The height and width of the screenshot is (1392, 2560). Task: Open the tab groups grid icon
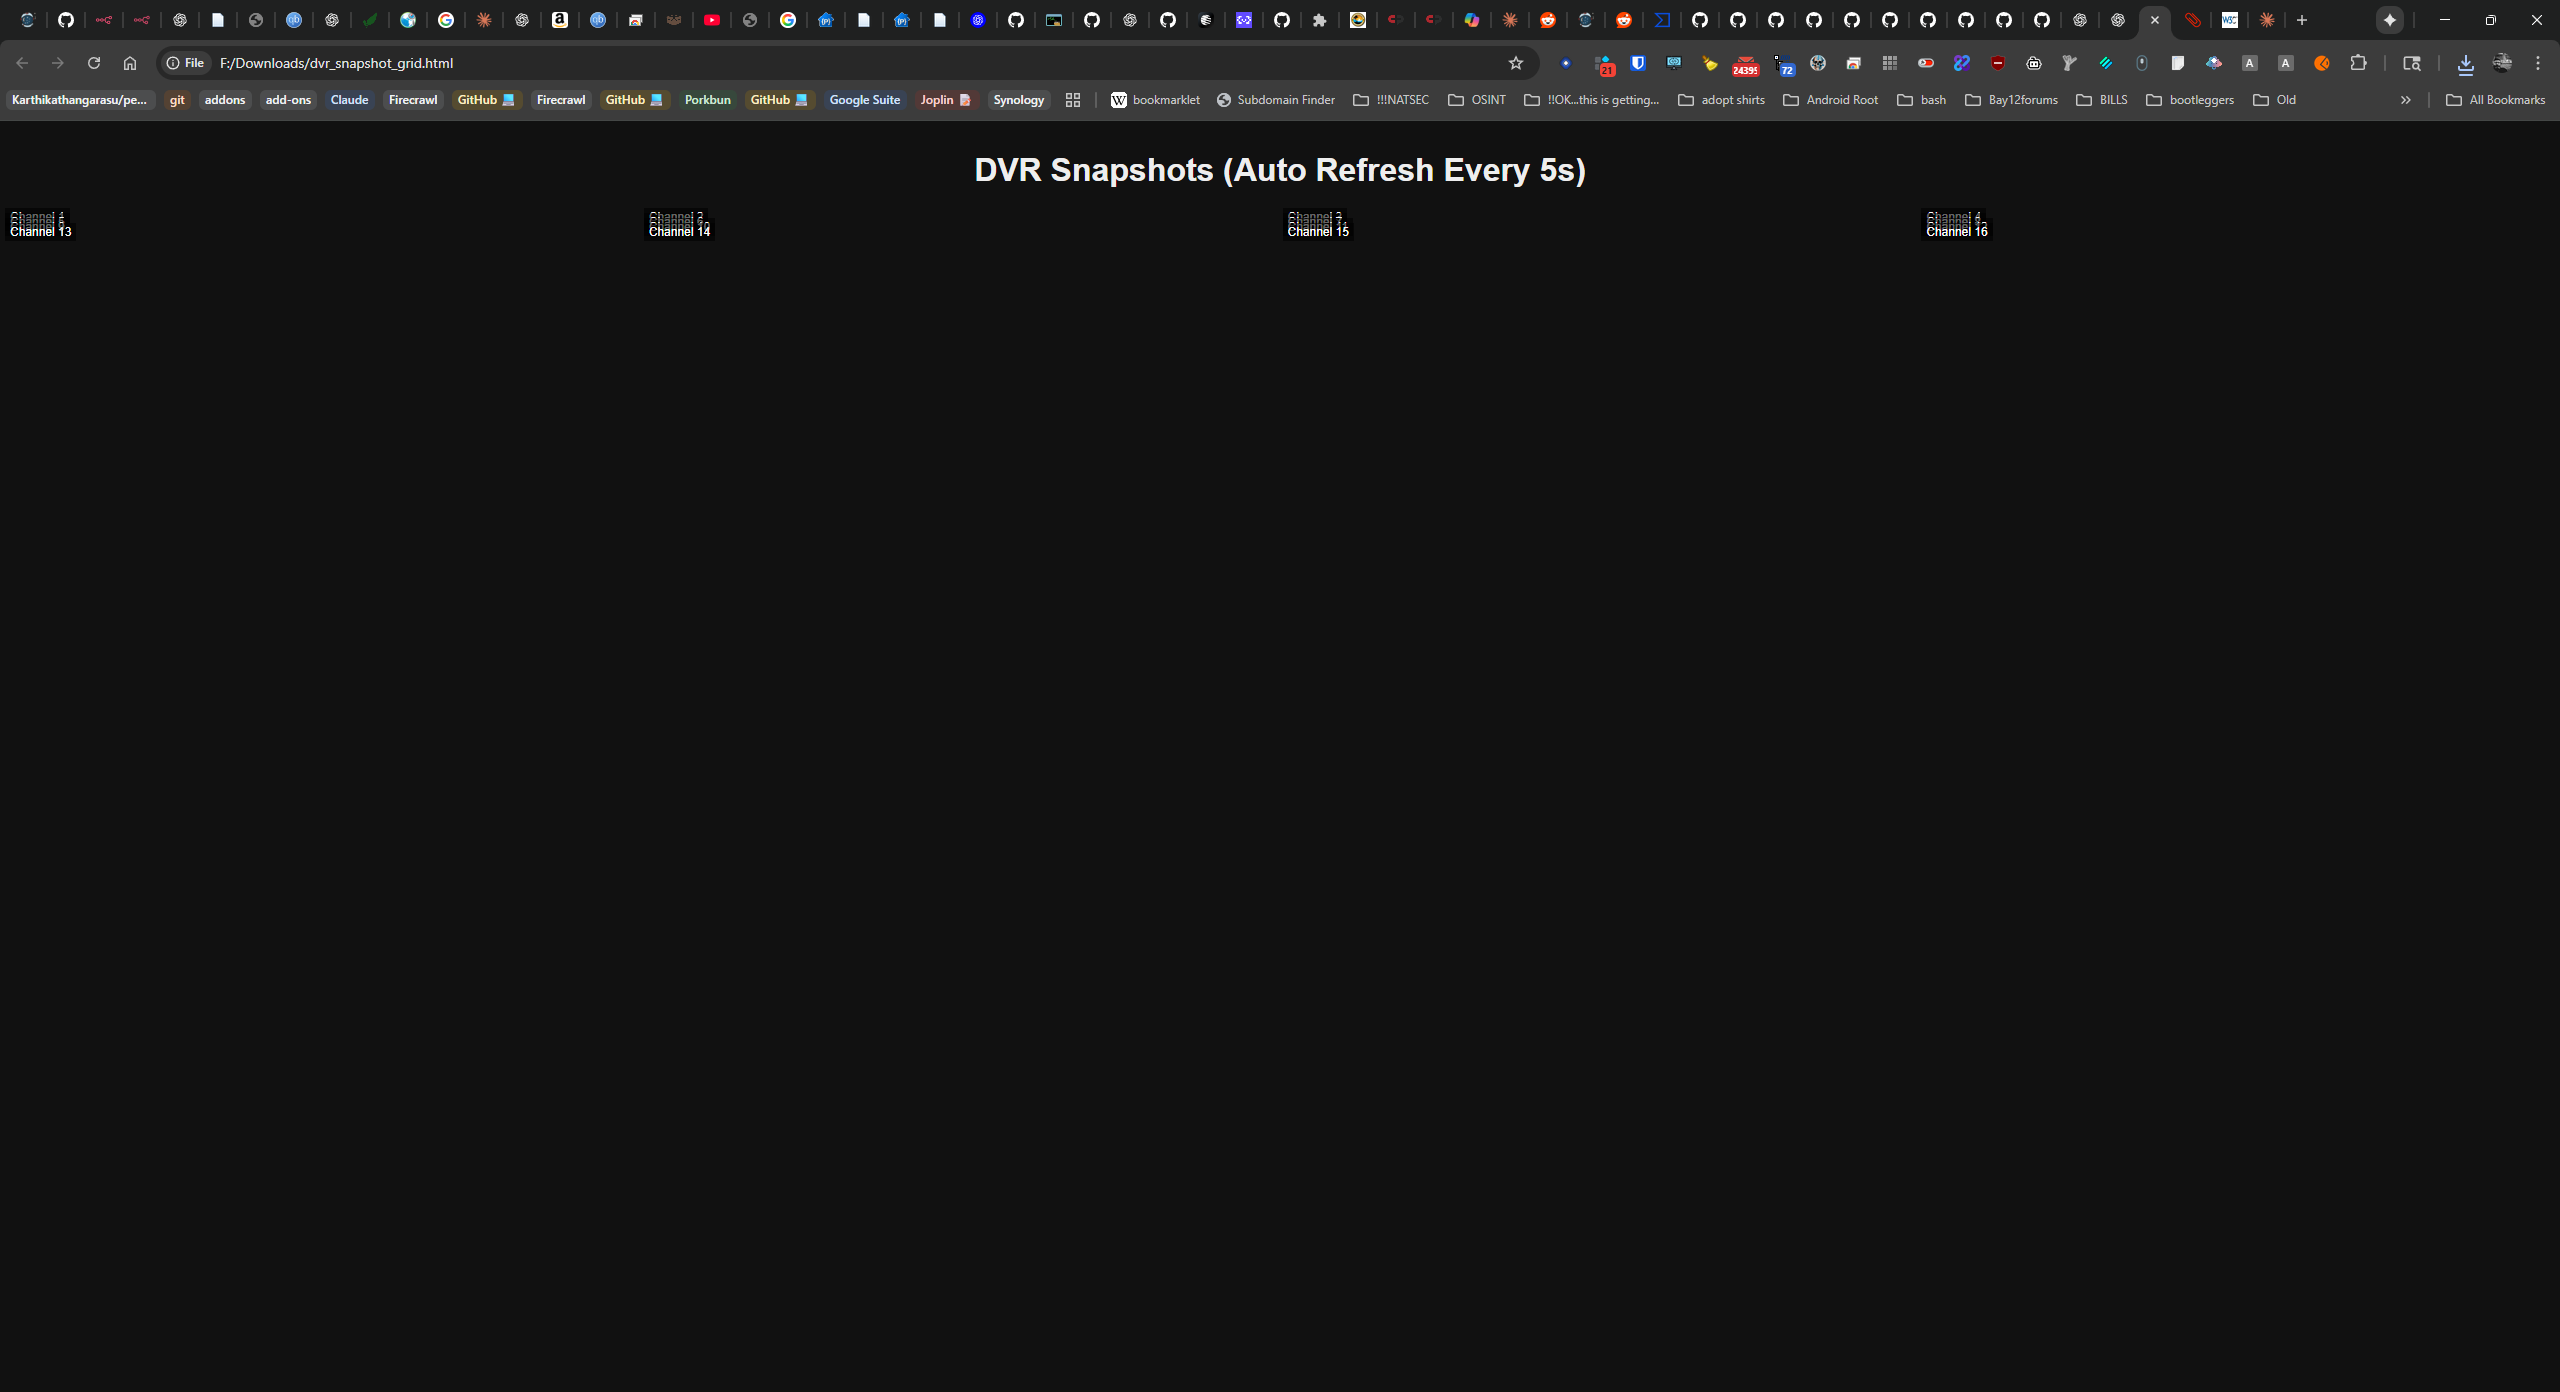[1073, 100]
